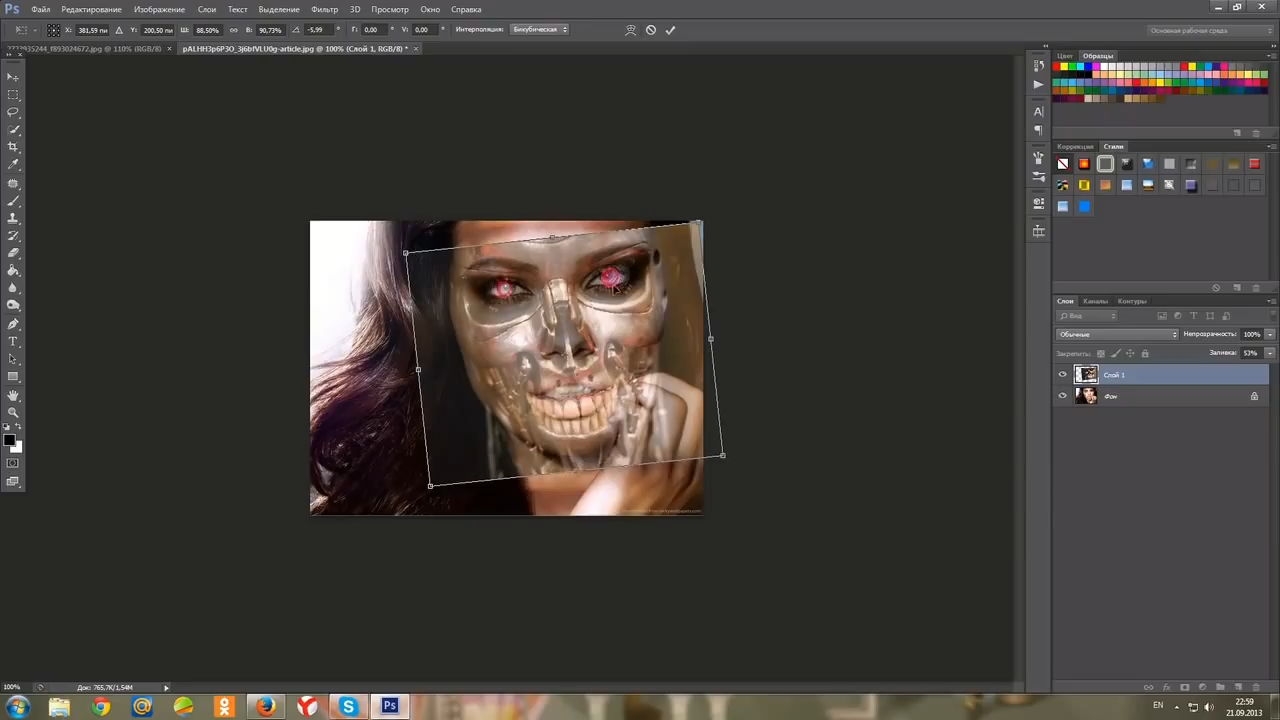This screenshot has height=720, width=1280.
Task: Open the Изображение menu
Action: click(159, 9)
